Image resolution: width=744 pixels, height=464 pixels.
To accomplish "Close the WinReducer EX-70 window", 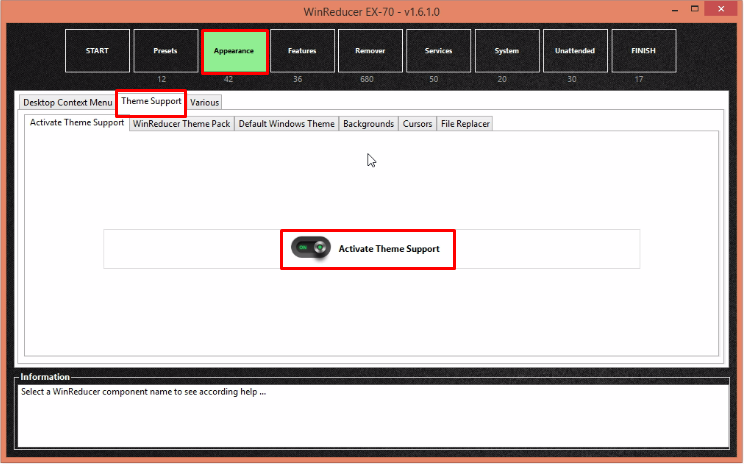I will click(x=721, y=9).
